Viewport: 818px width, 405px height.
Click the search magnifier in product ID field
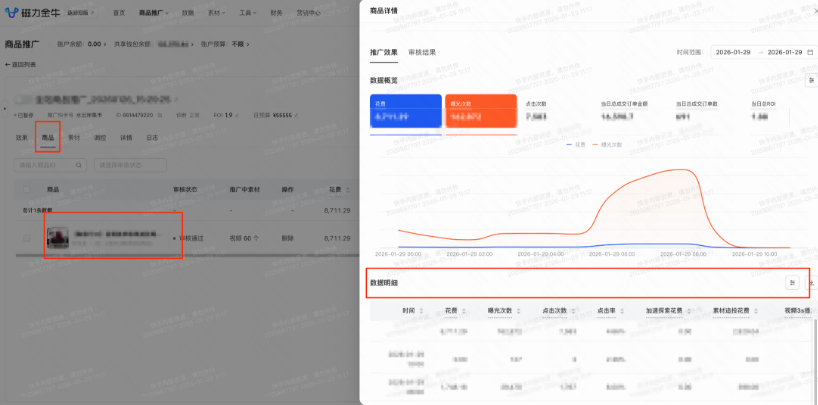point(79,165)
